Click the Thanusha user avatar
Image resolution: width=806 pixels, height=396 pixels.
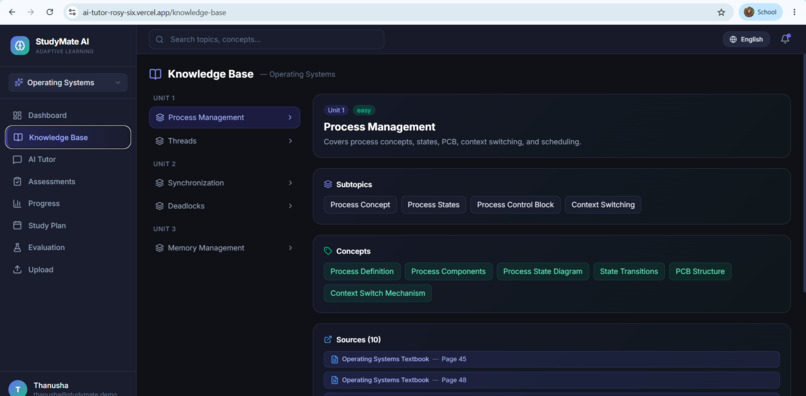coord(18,388)
